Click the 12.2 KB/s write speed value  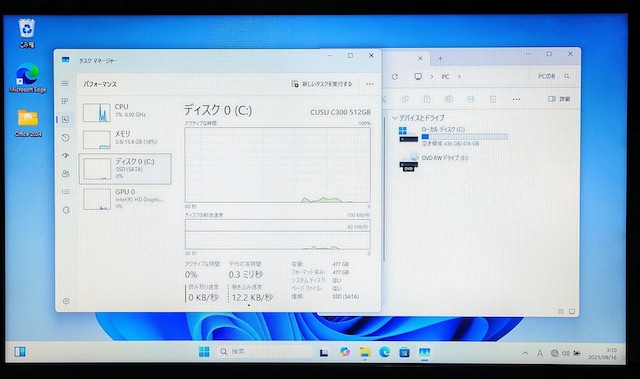point(252,297)
